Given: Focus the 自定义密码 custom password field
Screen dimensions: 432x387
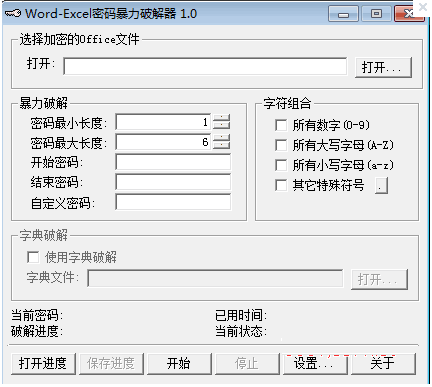Looking at the screenshot, I should (x=173, y=202).
